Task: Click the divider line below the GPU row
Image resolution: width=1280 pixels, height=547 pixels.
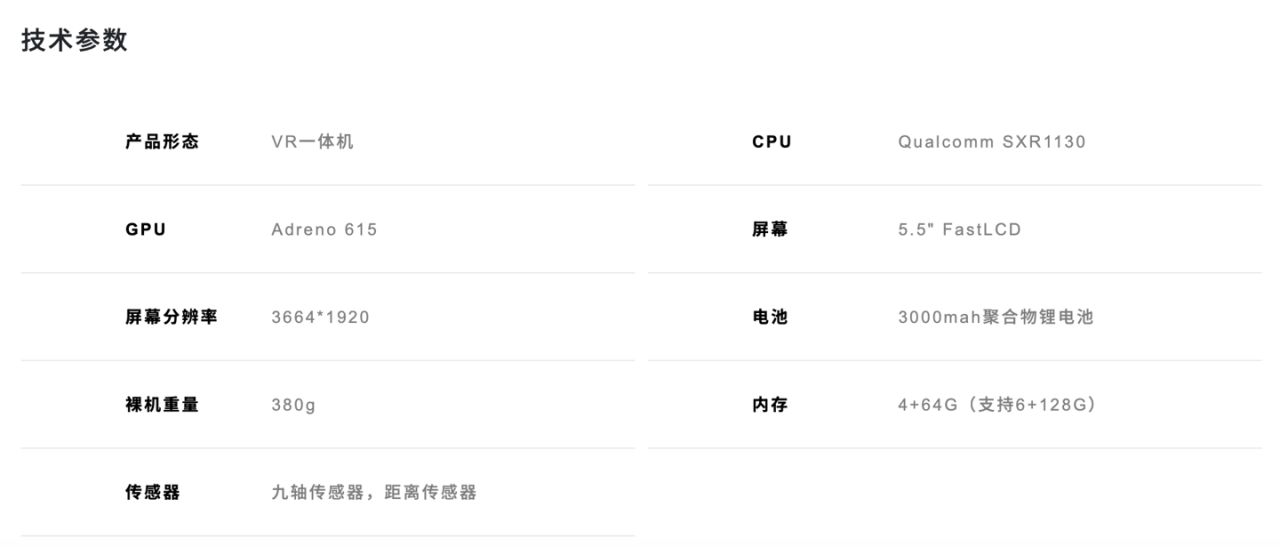Action: (x=327, y=273)
